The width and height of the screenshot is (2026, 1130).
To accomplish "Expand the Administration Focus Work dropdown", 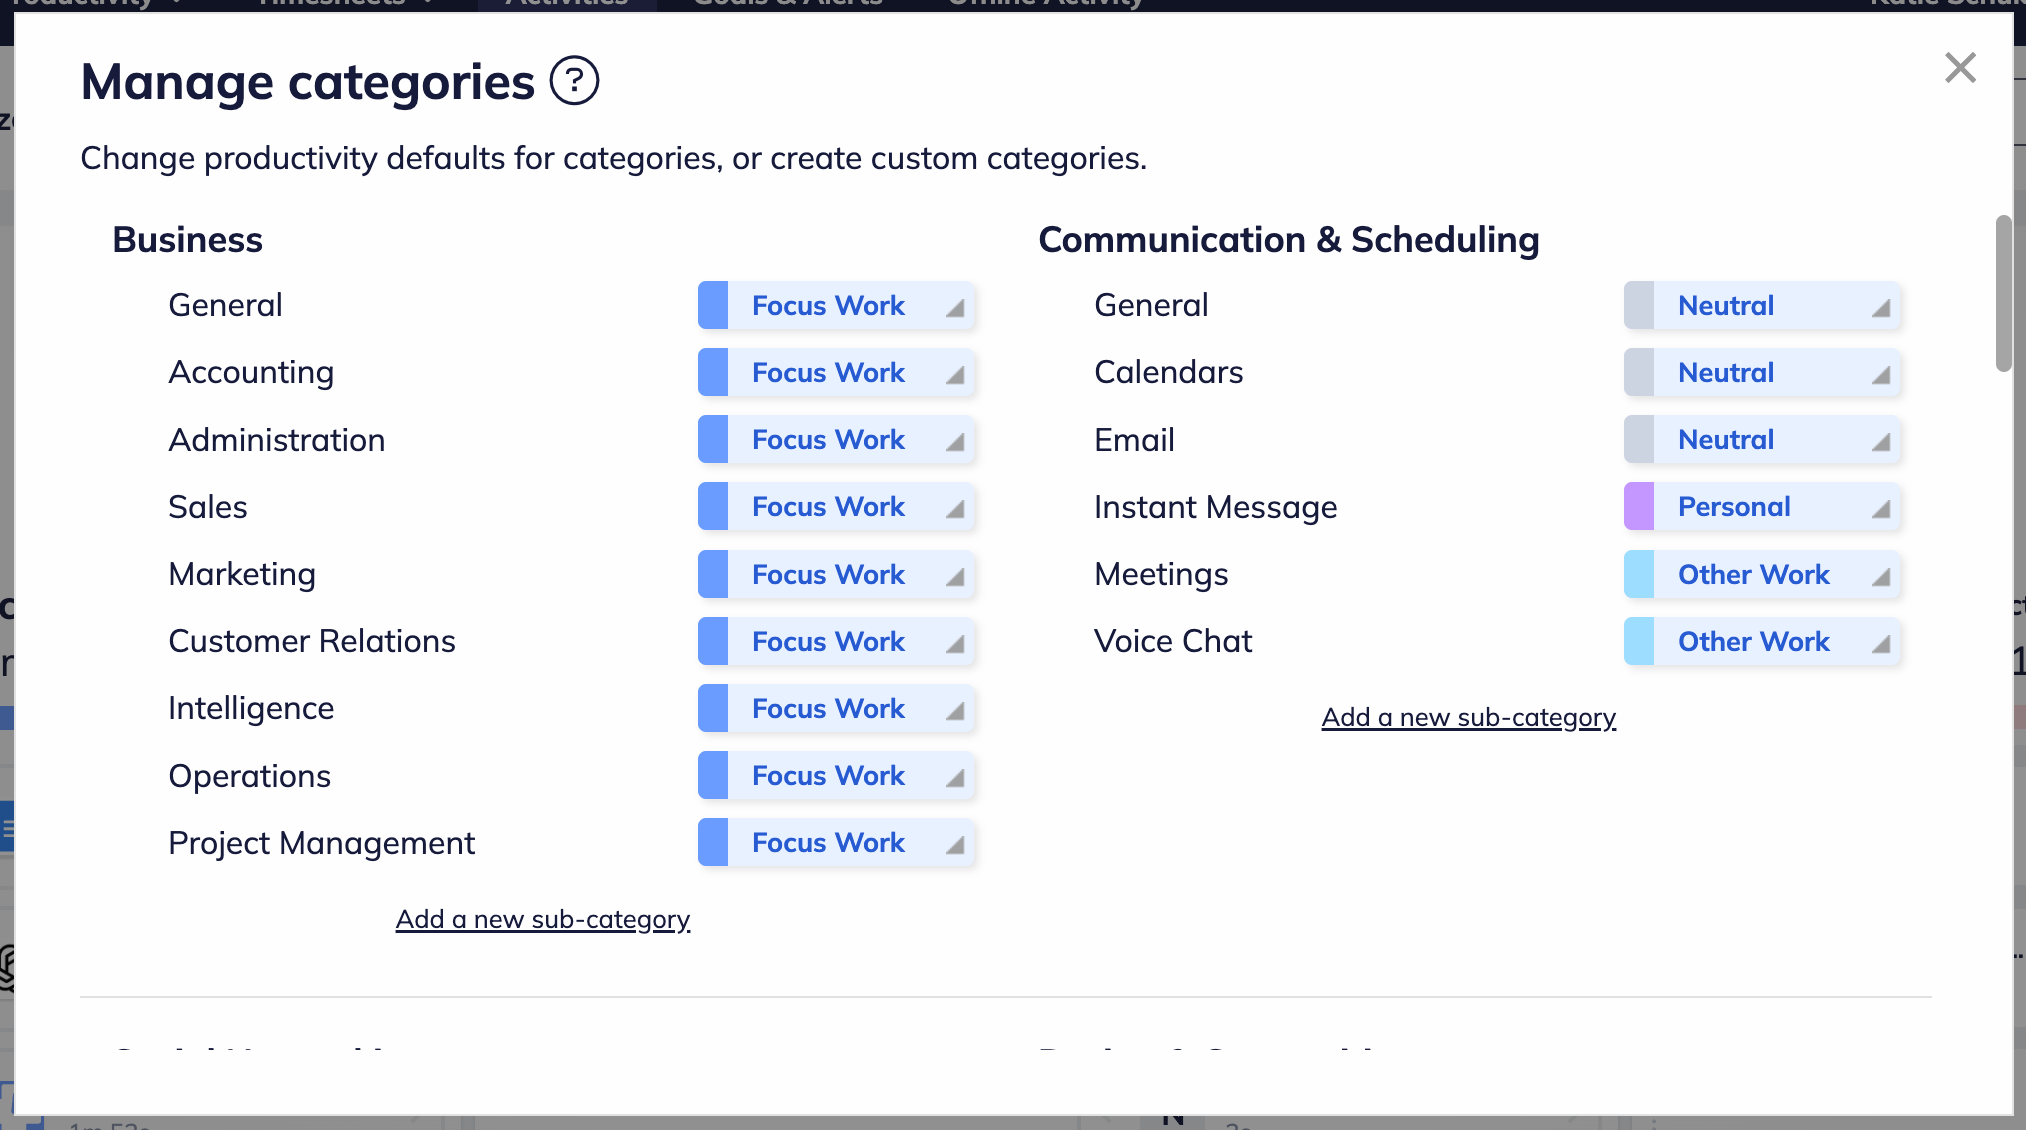I will [x=836, y=440].
